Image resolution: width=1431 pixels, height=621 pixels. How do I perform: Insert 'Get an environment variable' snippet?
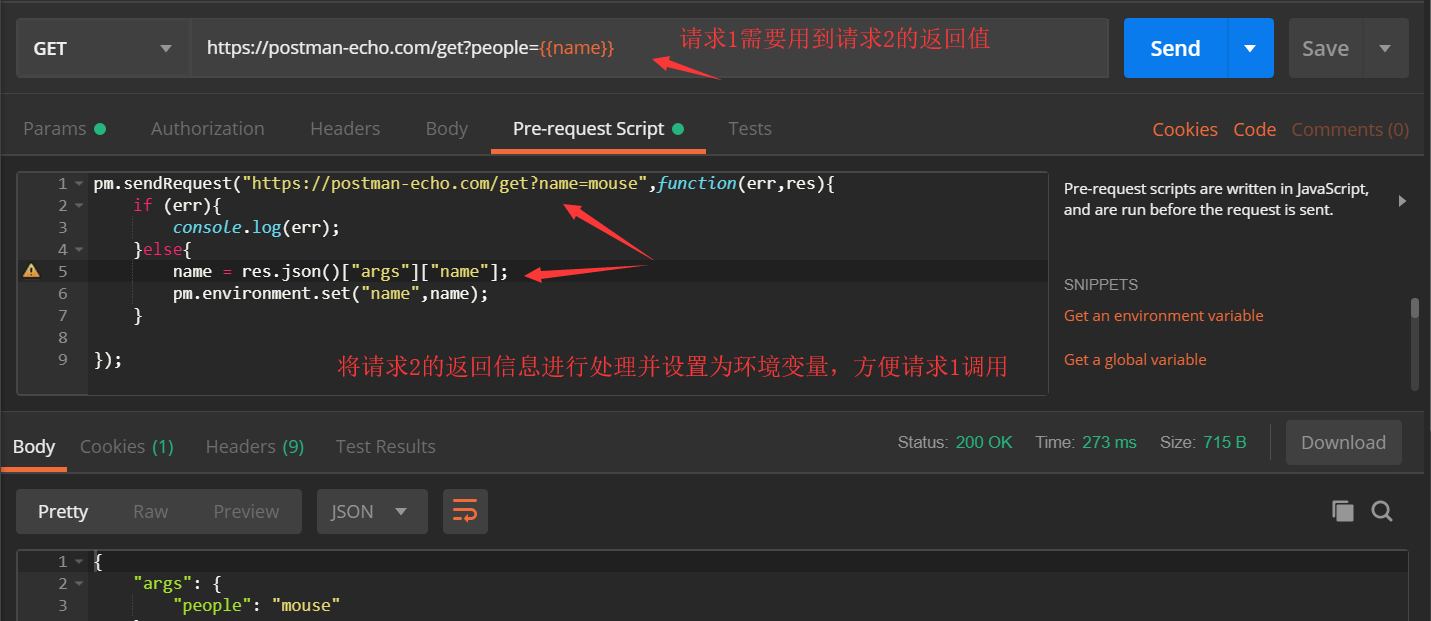1164,315
